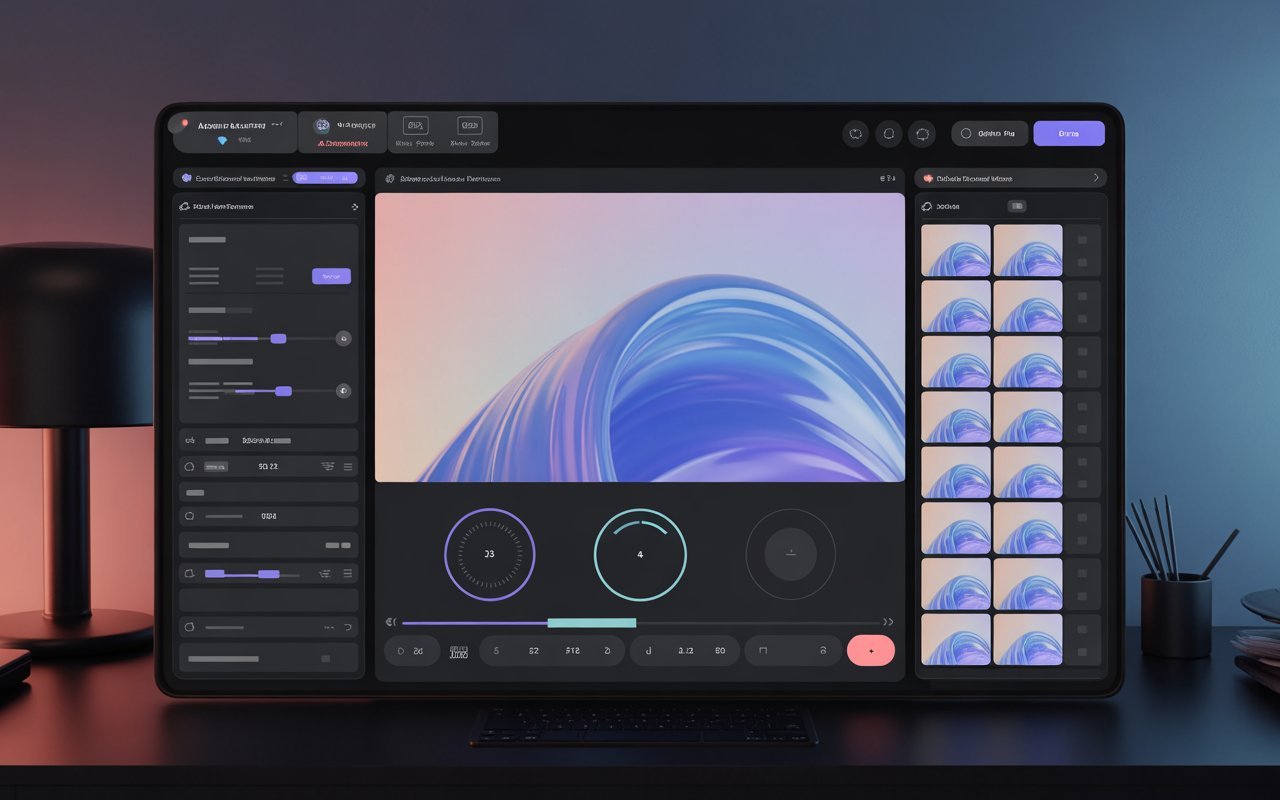Select the first wave thumbnail in the right grid
The image size is (1280, 800).
pyautogui.click(x=955, y=250)
